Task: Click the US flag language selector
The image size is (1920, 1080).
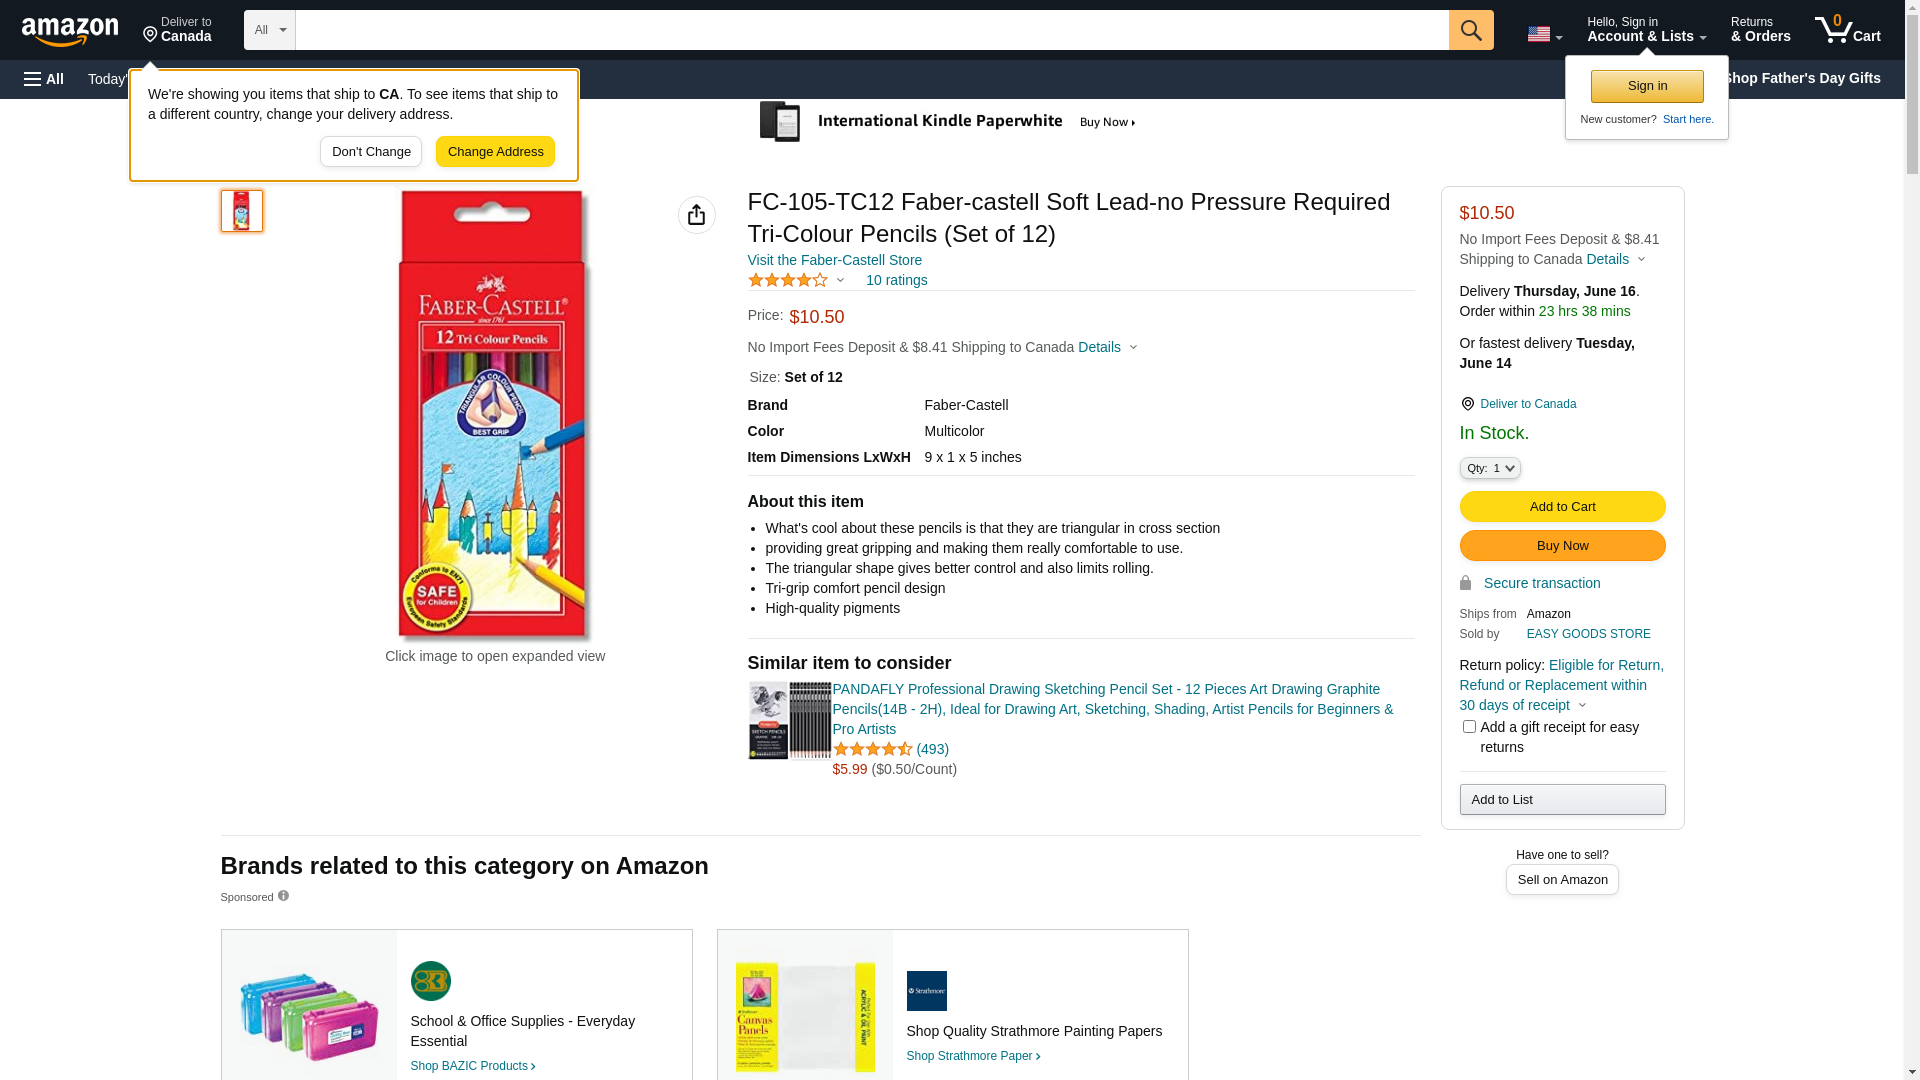Action: (x=1544, y=34)
